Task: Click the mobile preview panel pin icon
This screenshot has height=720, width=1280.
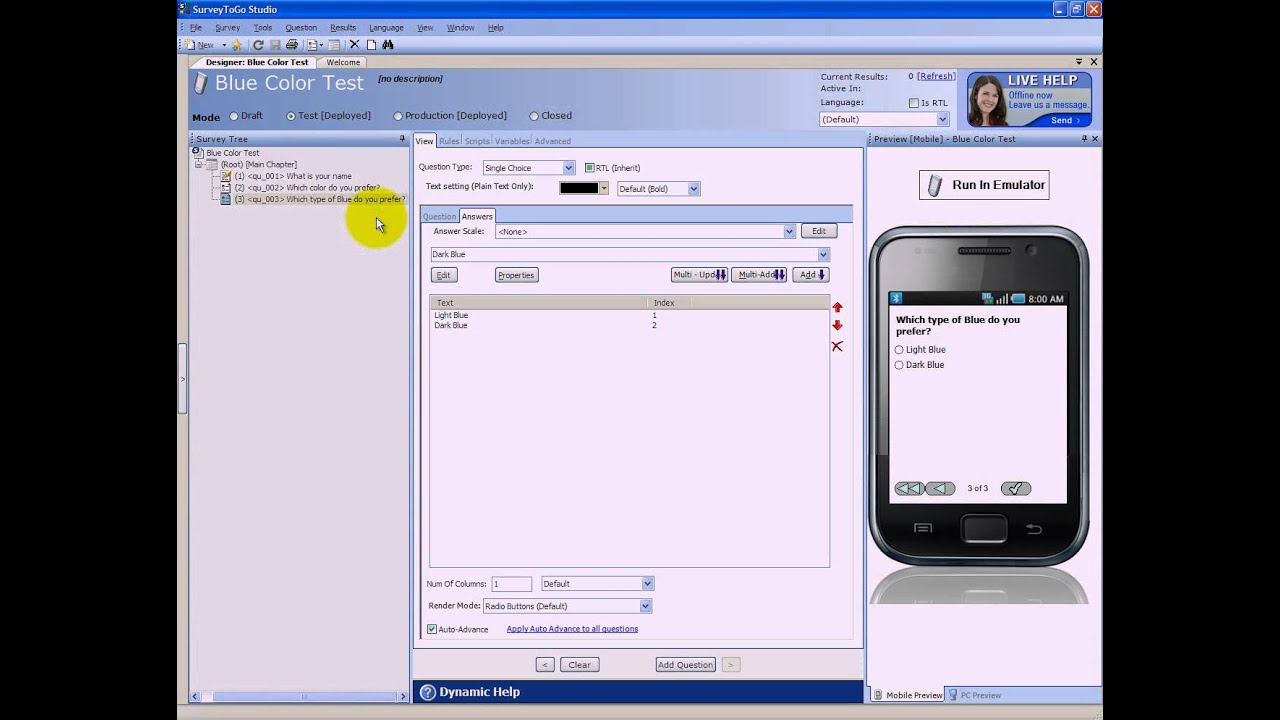Action: tap(1084, 139)
